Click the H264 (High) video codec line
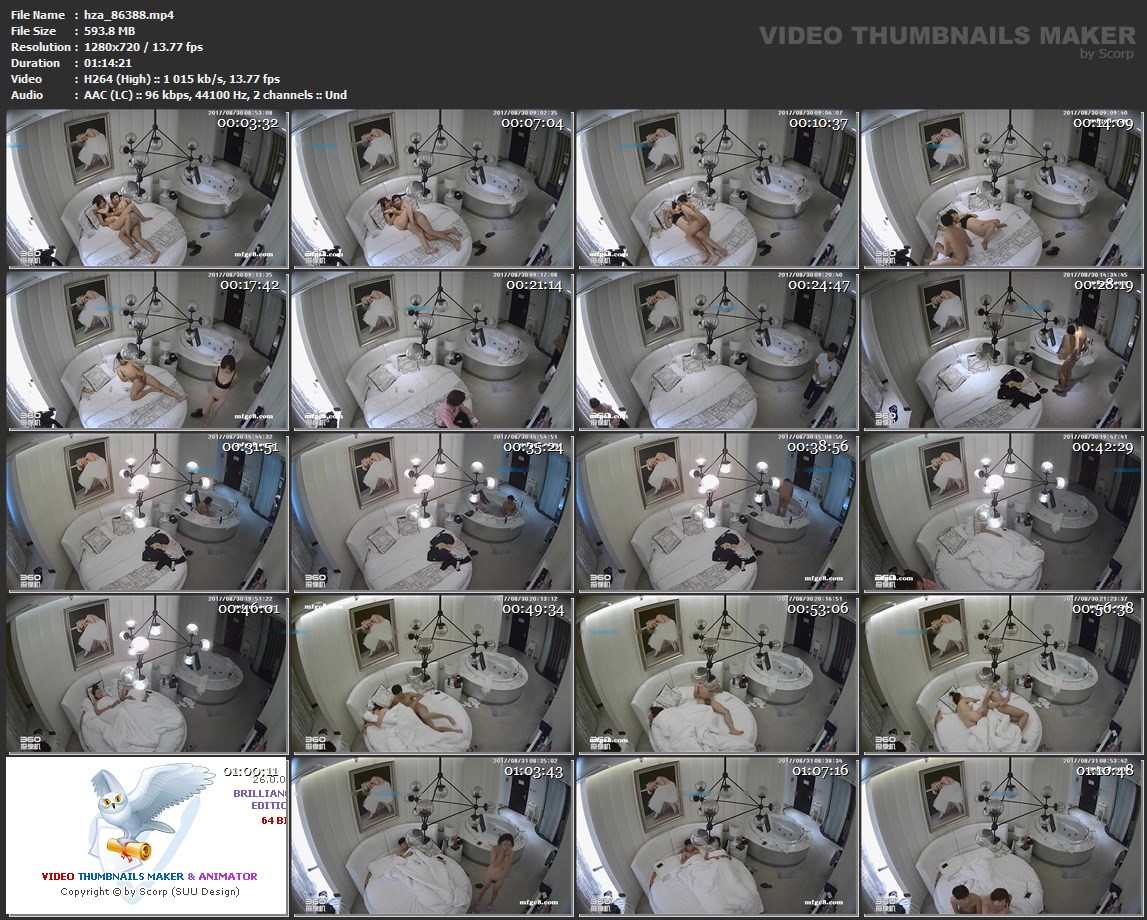This screenshot has width=1147, height=920. click(182, 79)
